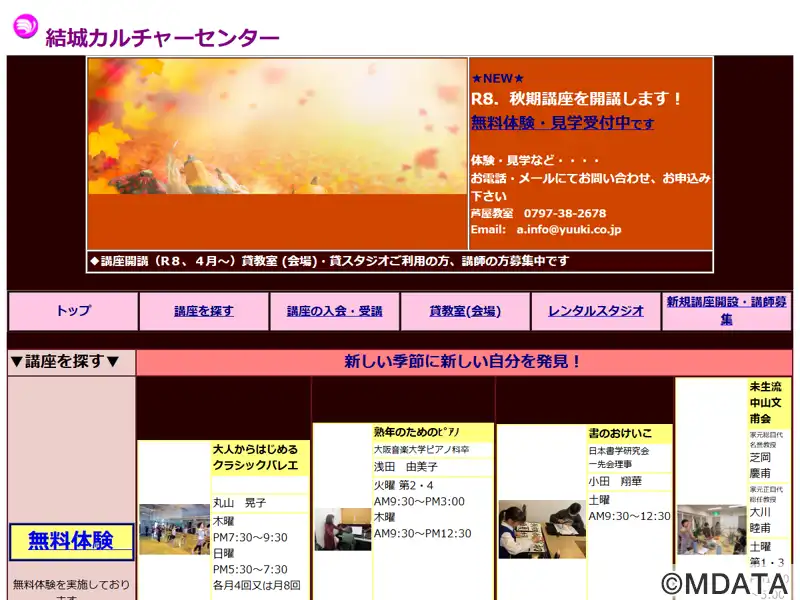The height and width of the screenshot is (600, 800).
Task: Click the 熟年のためのピアノ course title
Action: tap(417, 432)
